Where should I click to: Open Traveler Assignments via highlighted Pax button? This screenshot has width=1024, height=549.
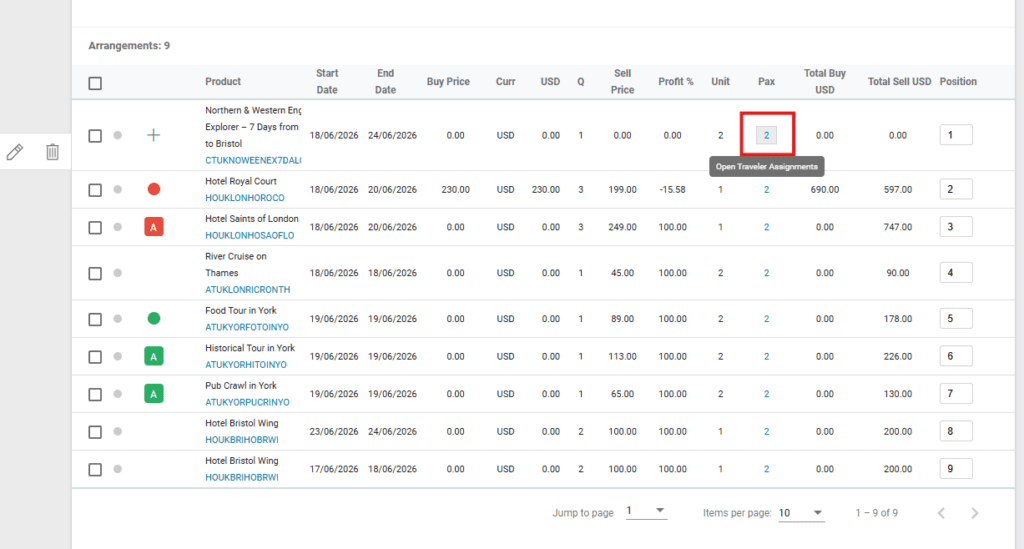click(x=766, y=135)
